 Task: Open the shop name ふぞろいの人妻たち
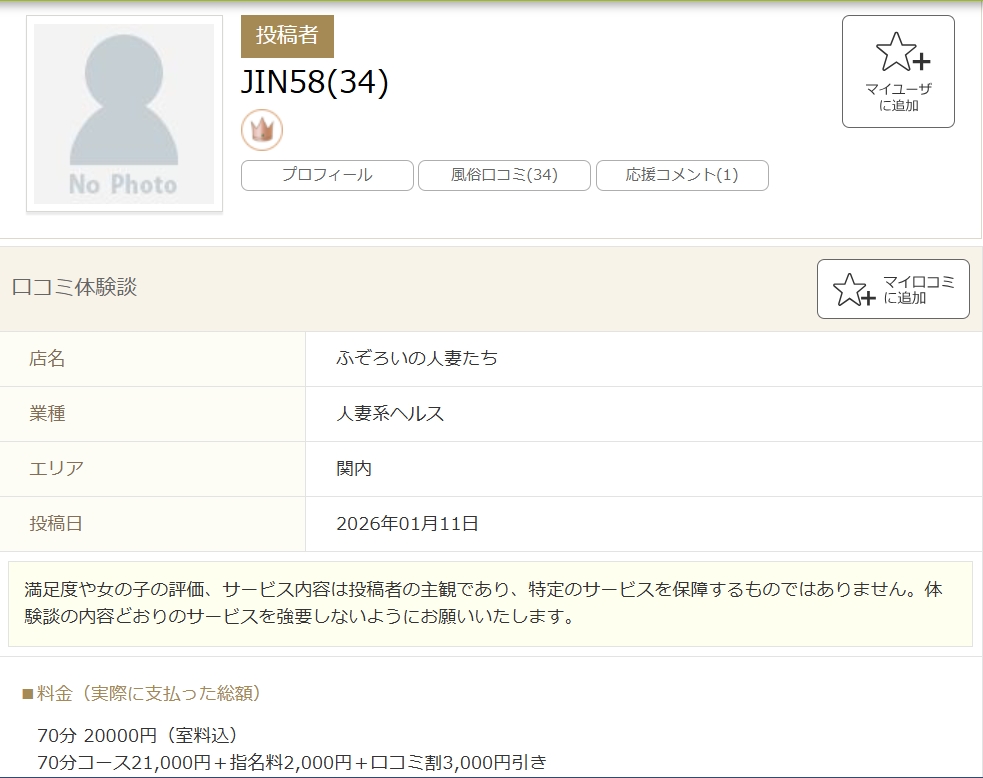coord(417,359)
